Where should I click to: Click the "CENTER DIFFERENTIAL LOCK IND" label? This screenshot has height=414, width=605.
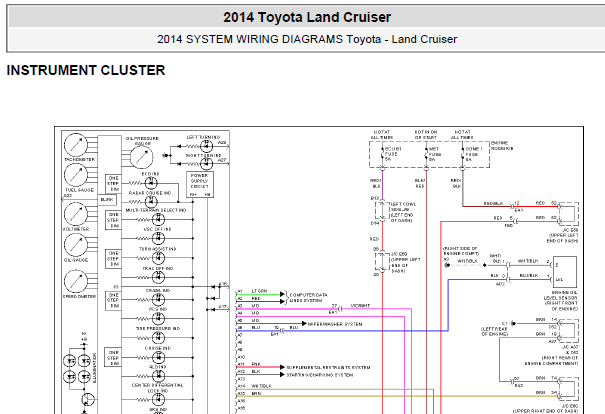(157, 388)
